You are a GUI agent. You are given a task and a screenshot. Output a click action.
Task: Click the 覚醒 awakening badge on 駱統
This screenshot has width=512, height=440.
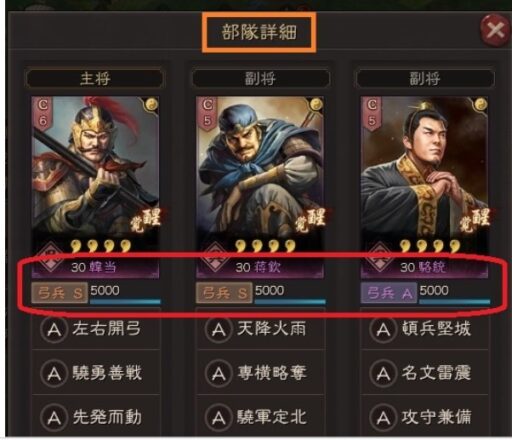(x=474, y=219)
